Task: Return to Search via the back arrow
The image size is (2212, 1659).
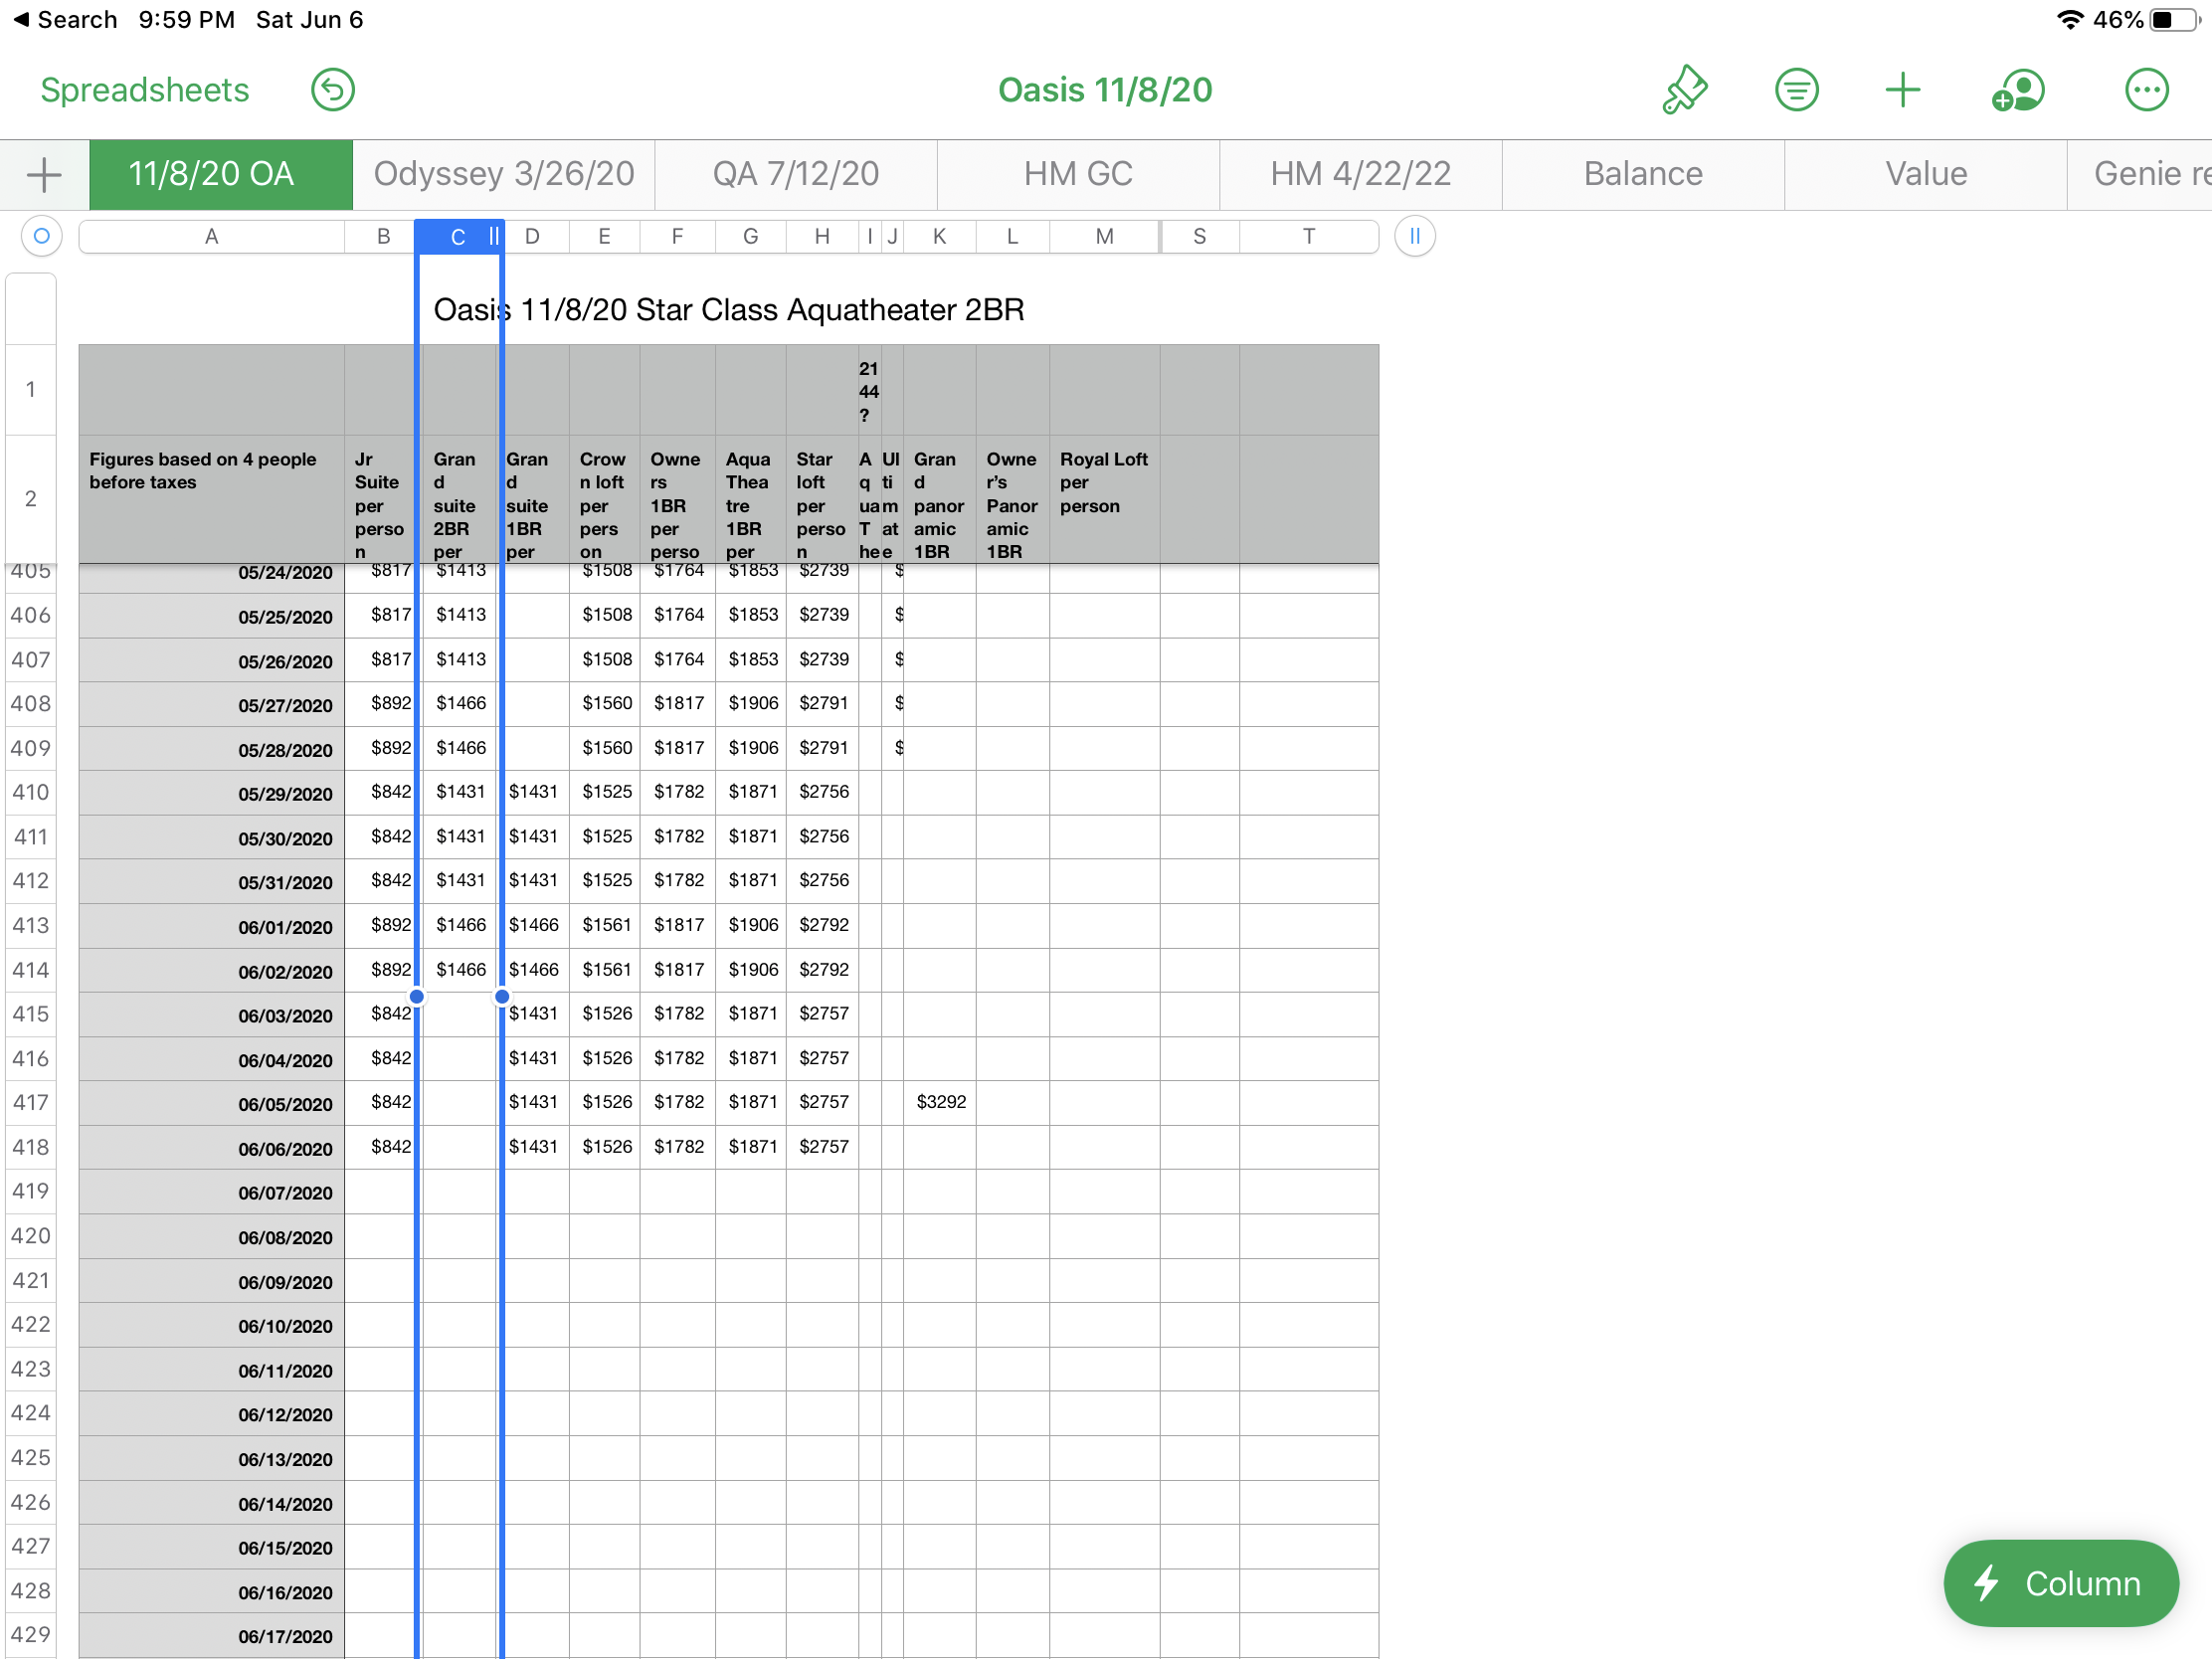Action: point(65,20)
